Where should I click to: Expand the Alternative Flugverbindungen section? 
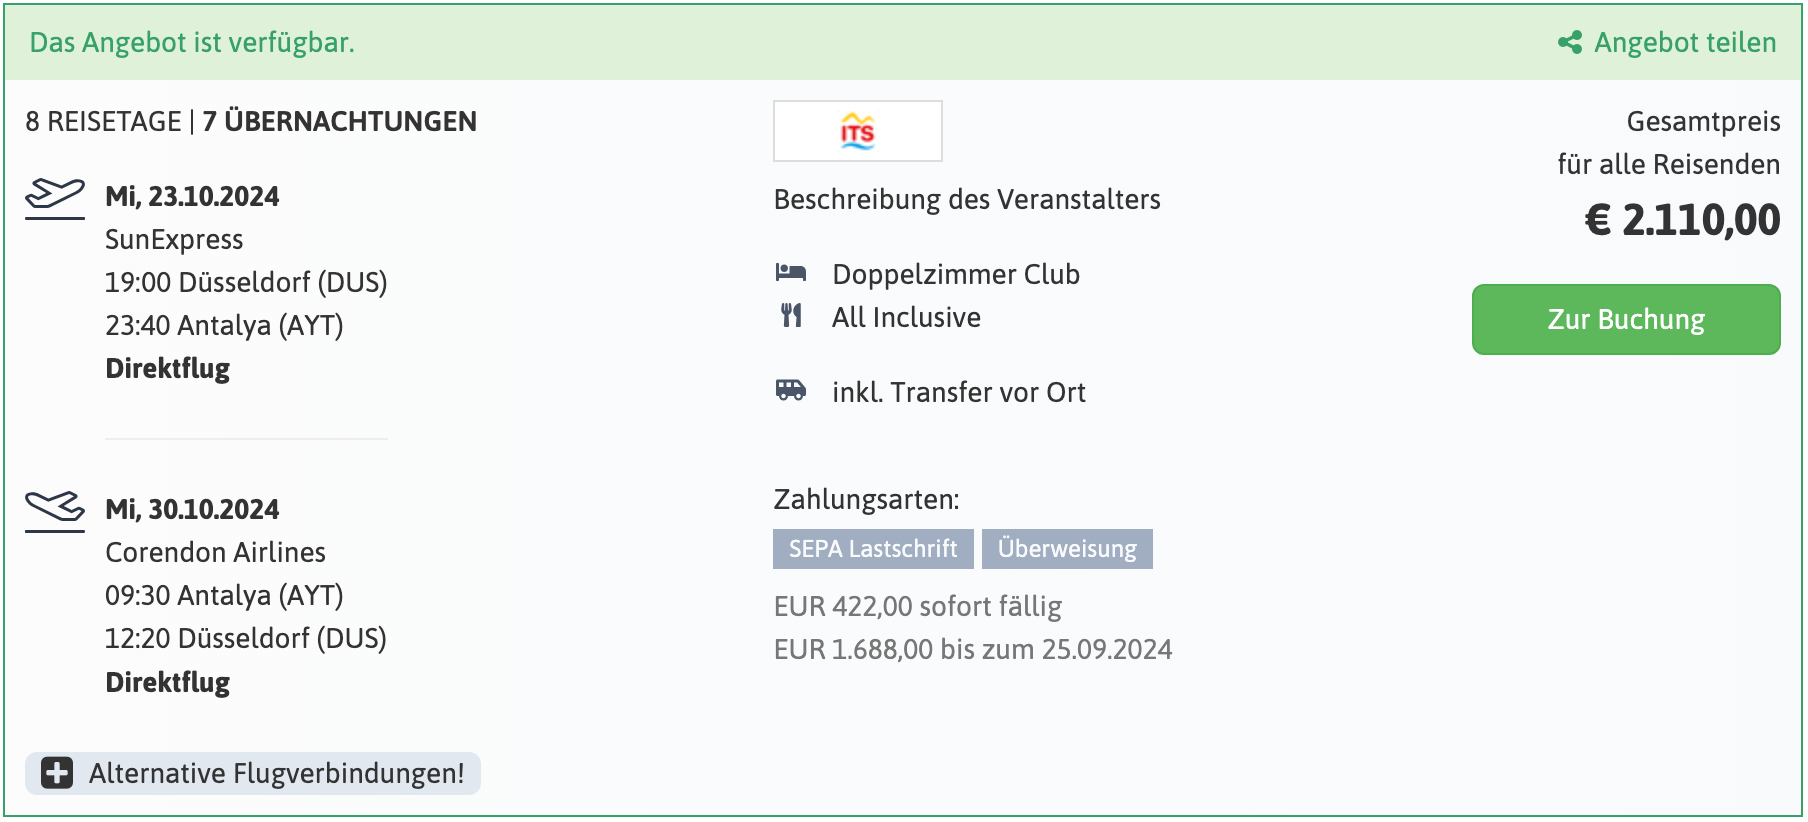click(x=275, y=772)
